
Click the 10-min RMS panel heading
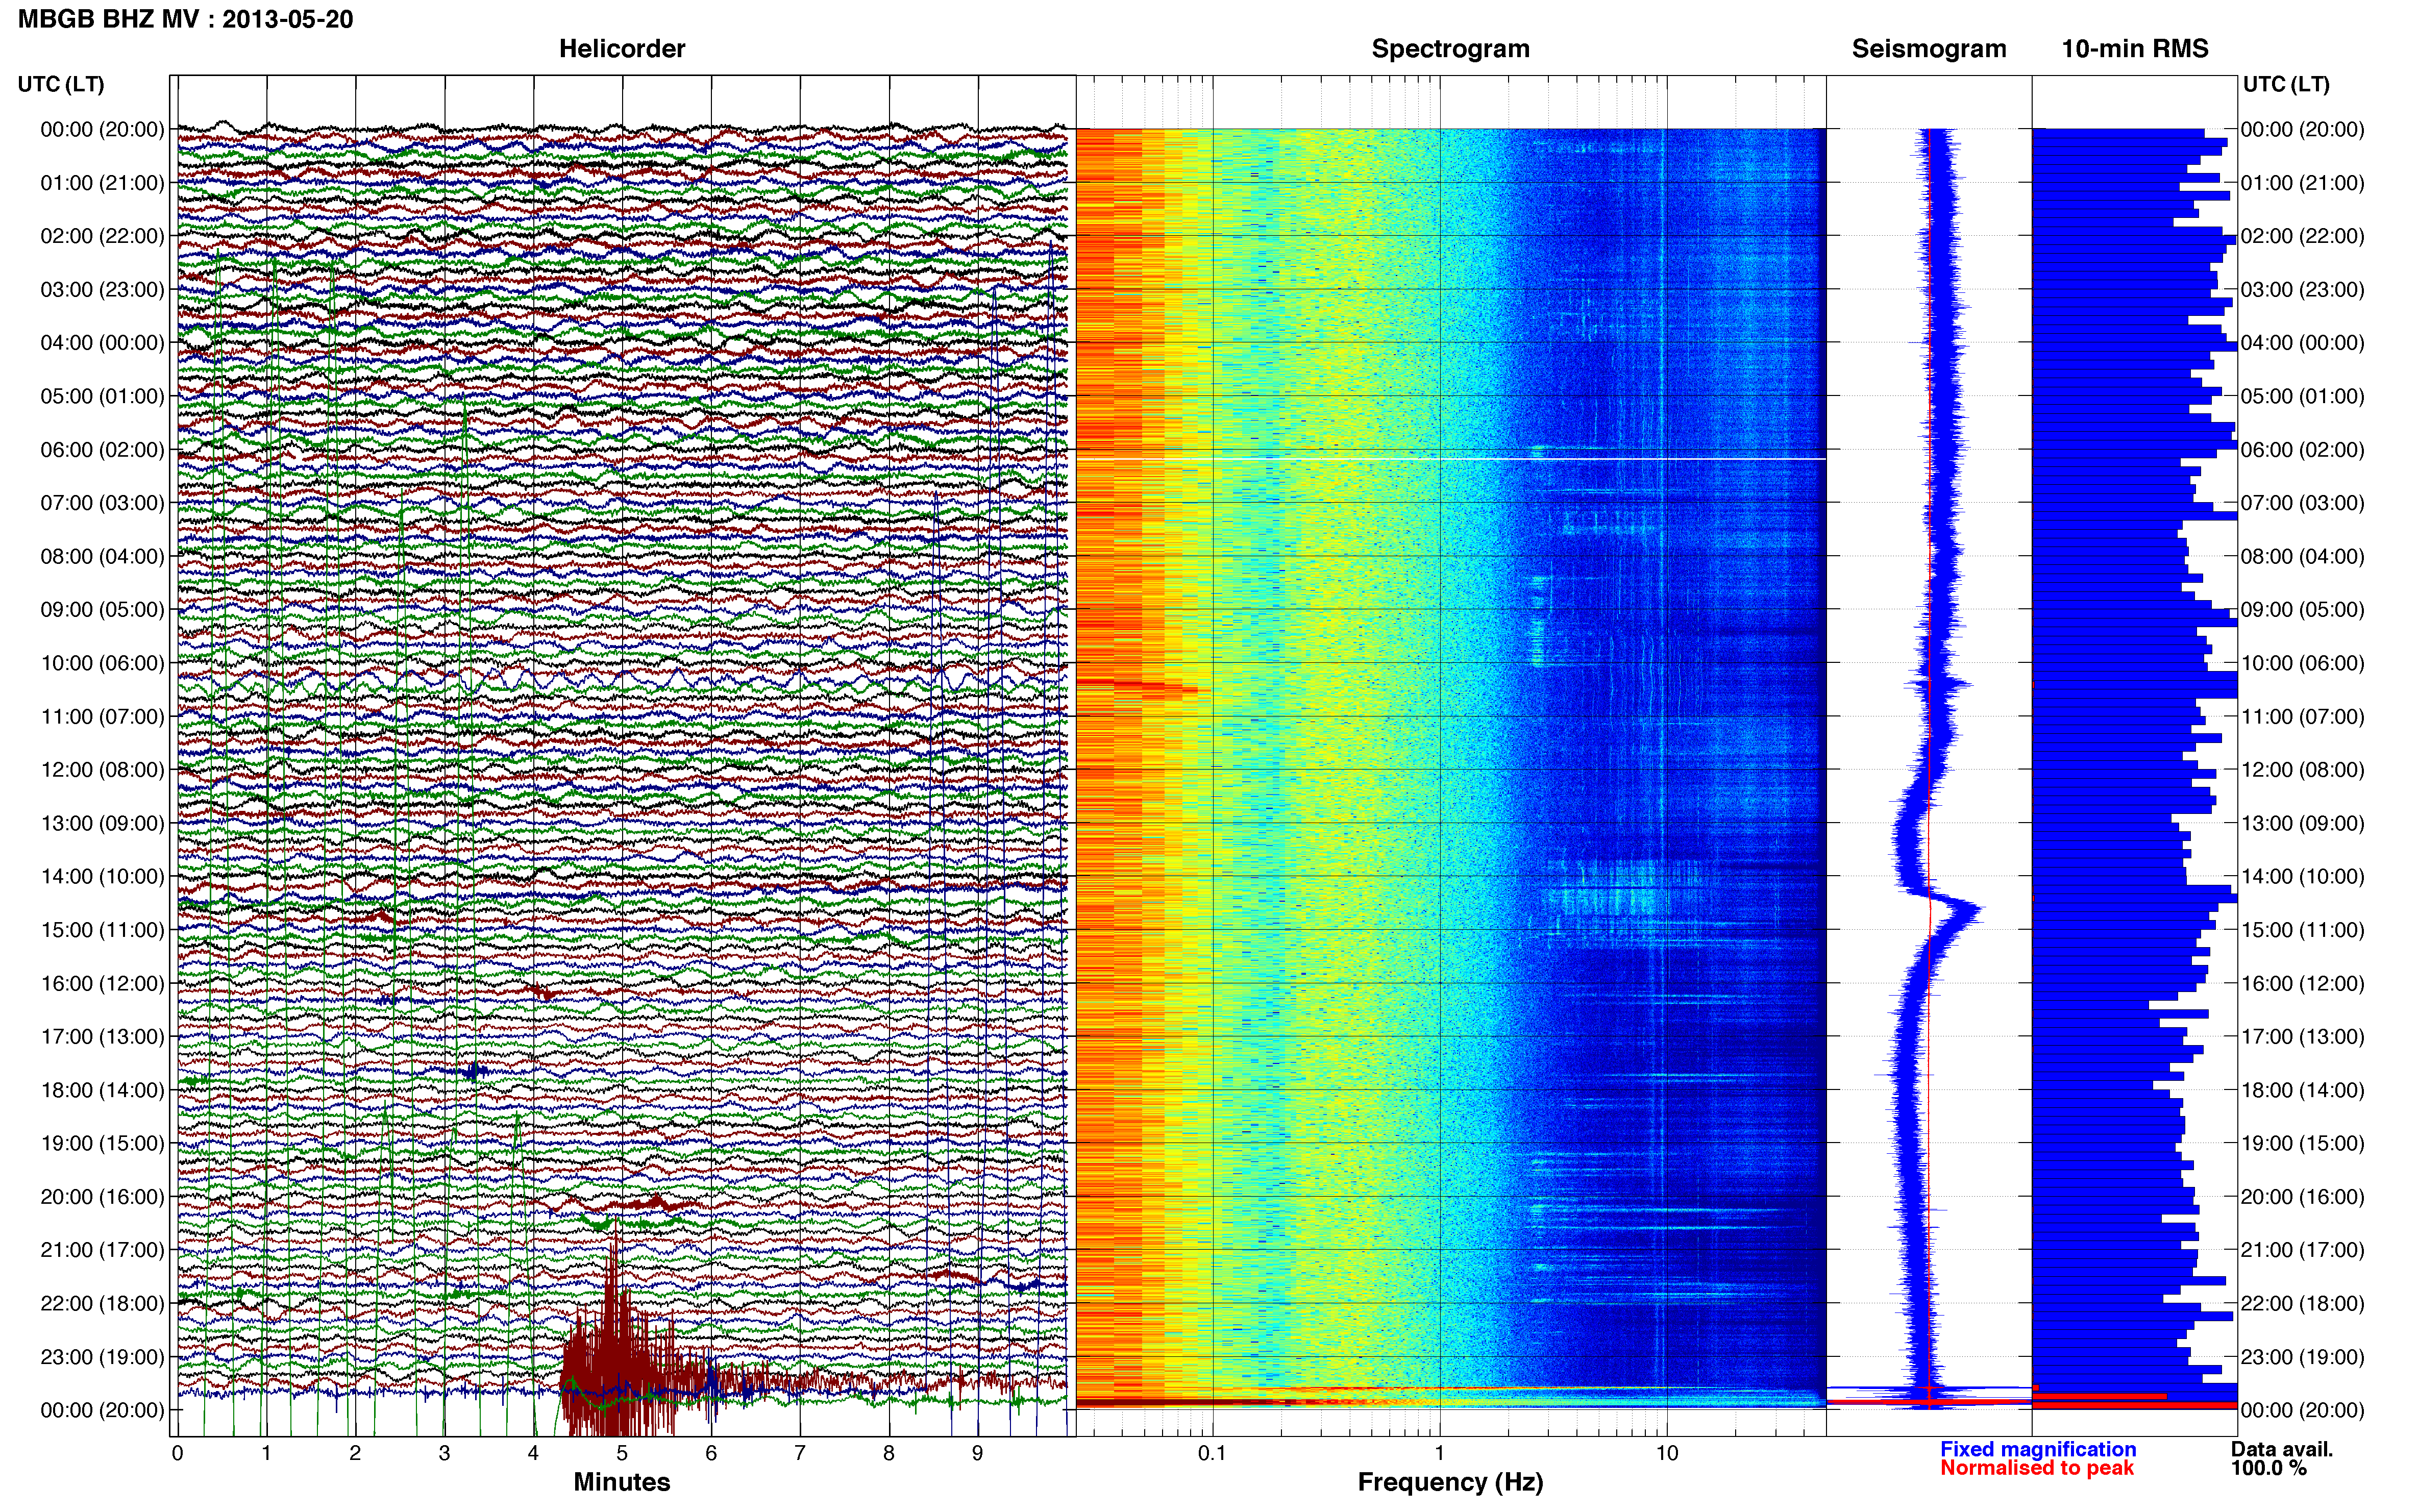pyautogui.click(x=2135, y=49)
